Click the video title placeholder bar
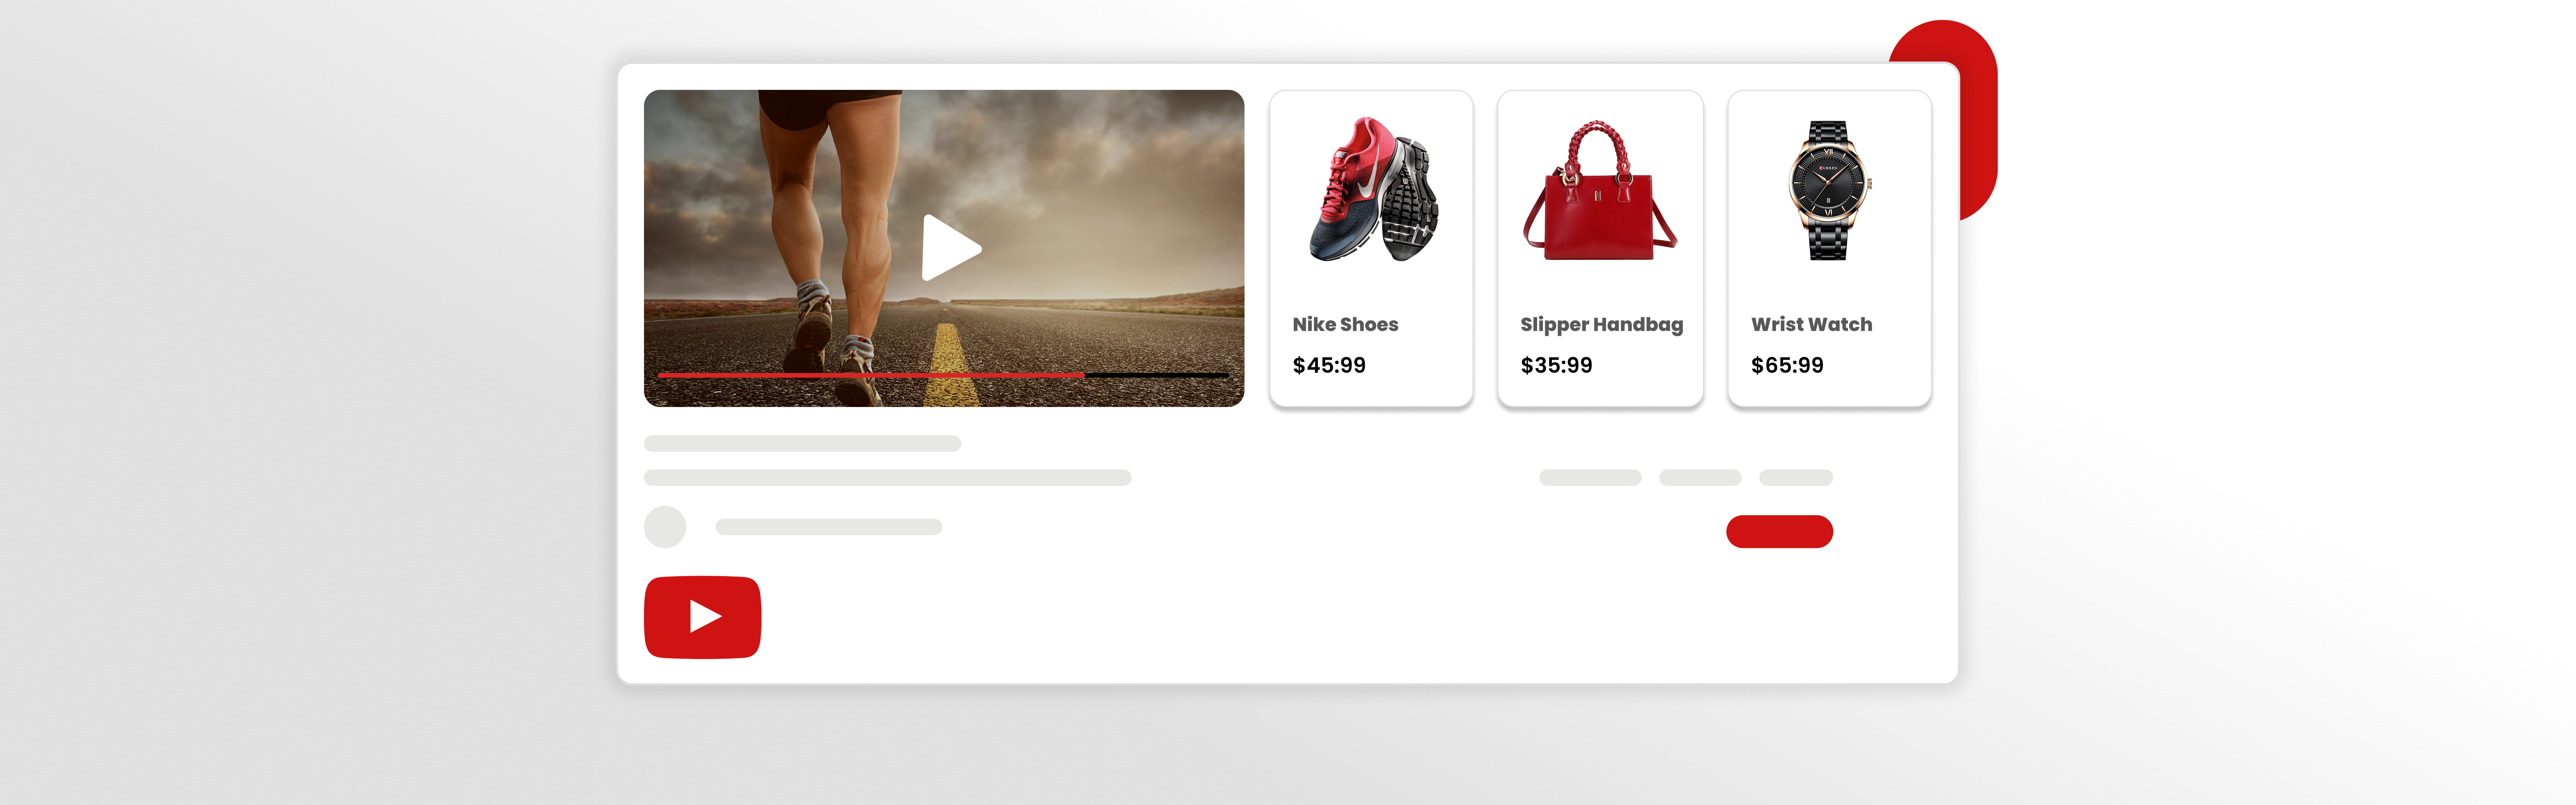The width and height of the screenshot is (2576, 805). [802, 443]
